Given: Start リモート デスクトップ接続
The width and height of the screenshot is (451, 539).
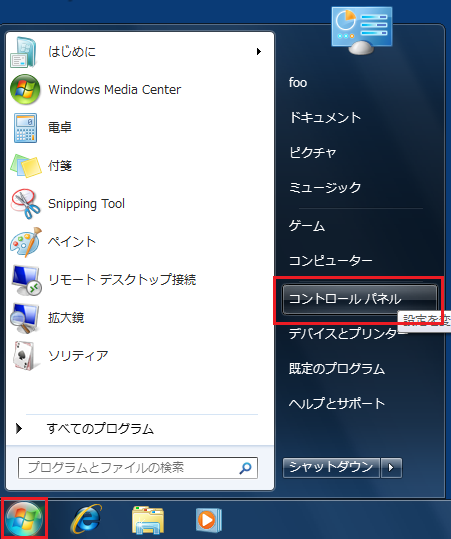Looking at the screenshot, I should click(140, 279).
